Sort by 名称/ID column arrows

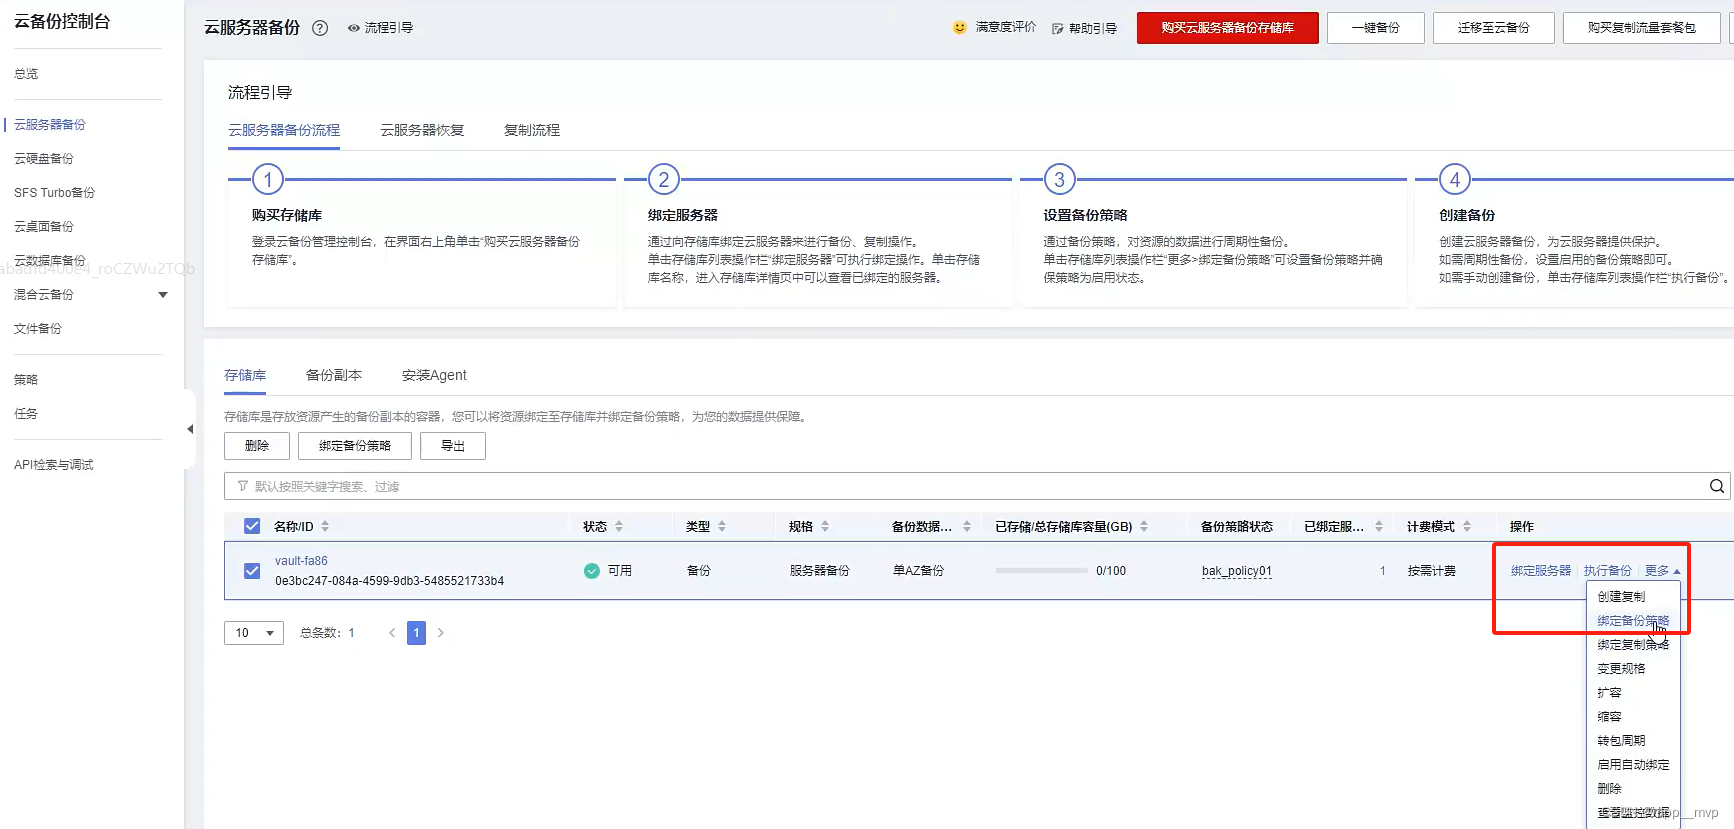tap(325, 526)
